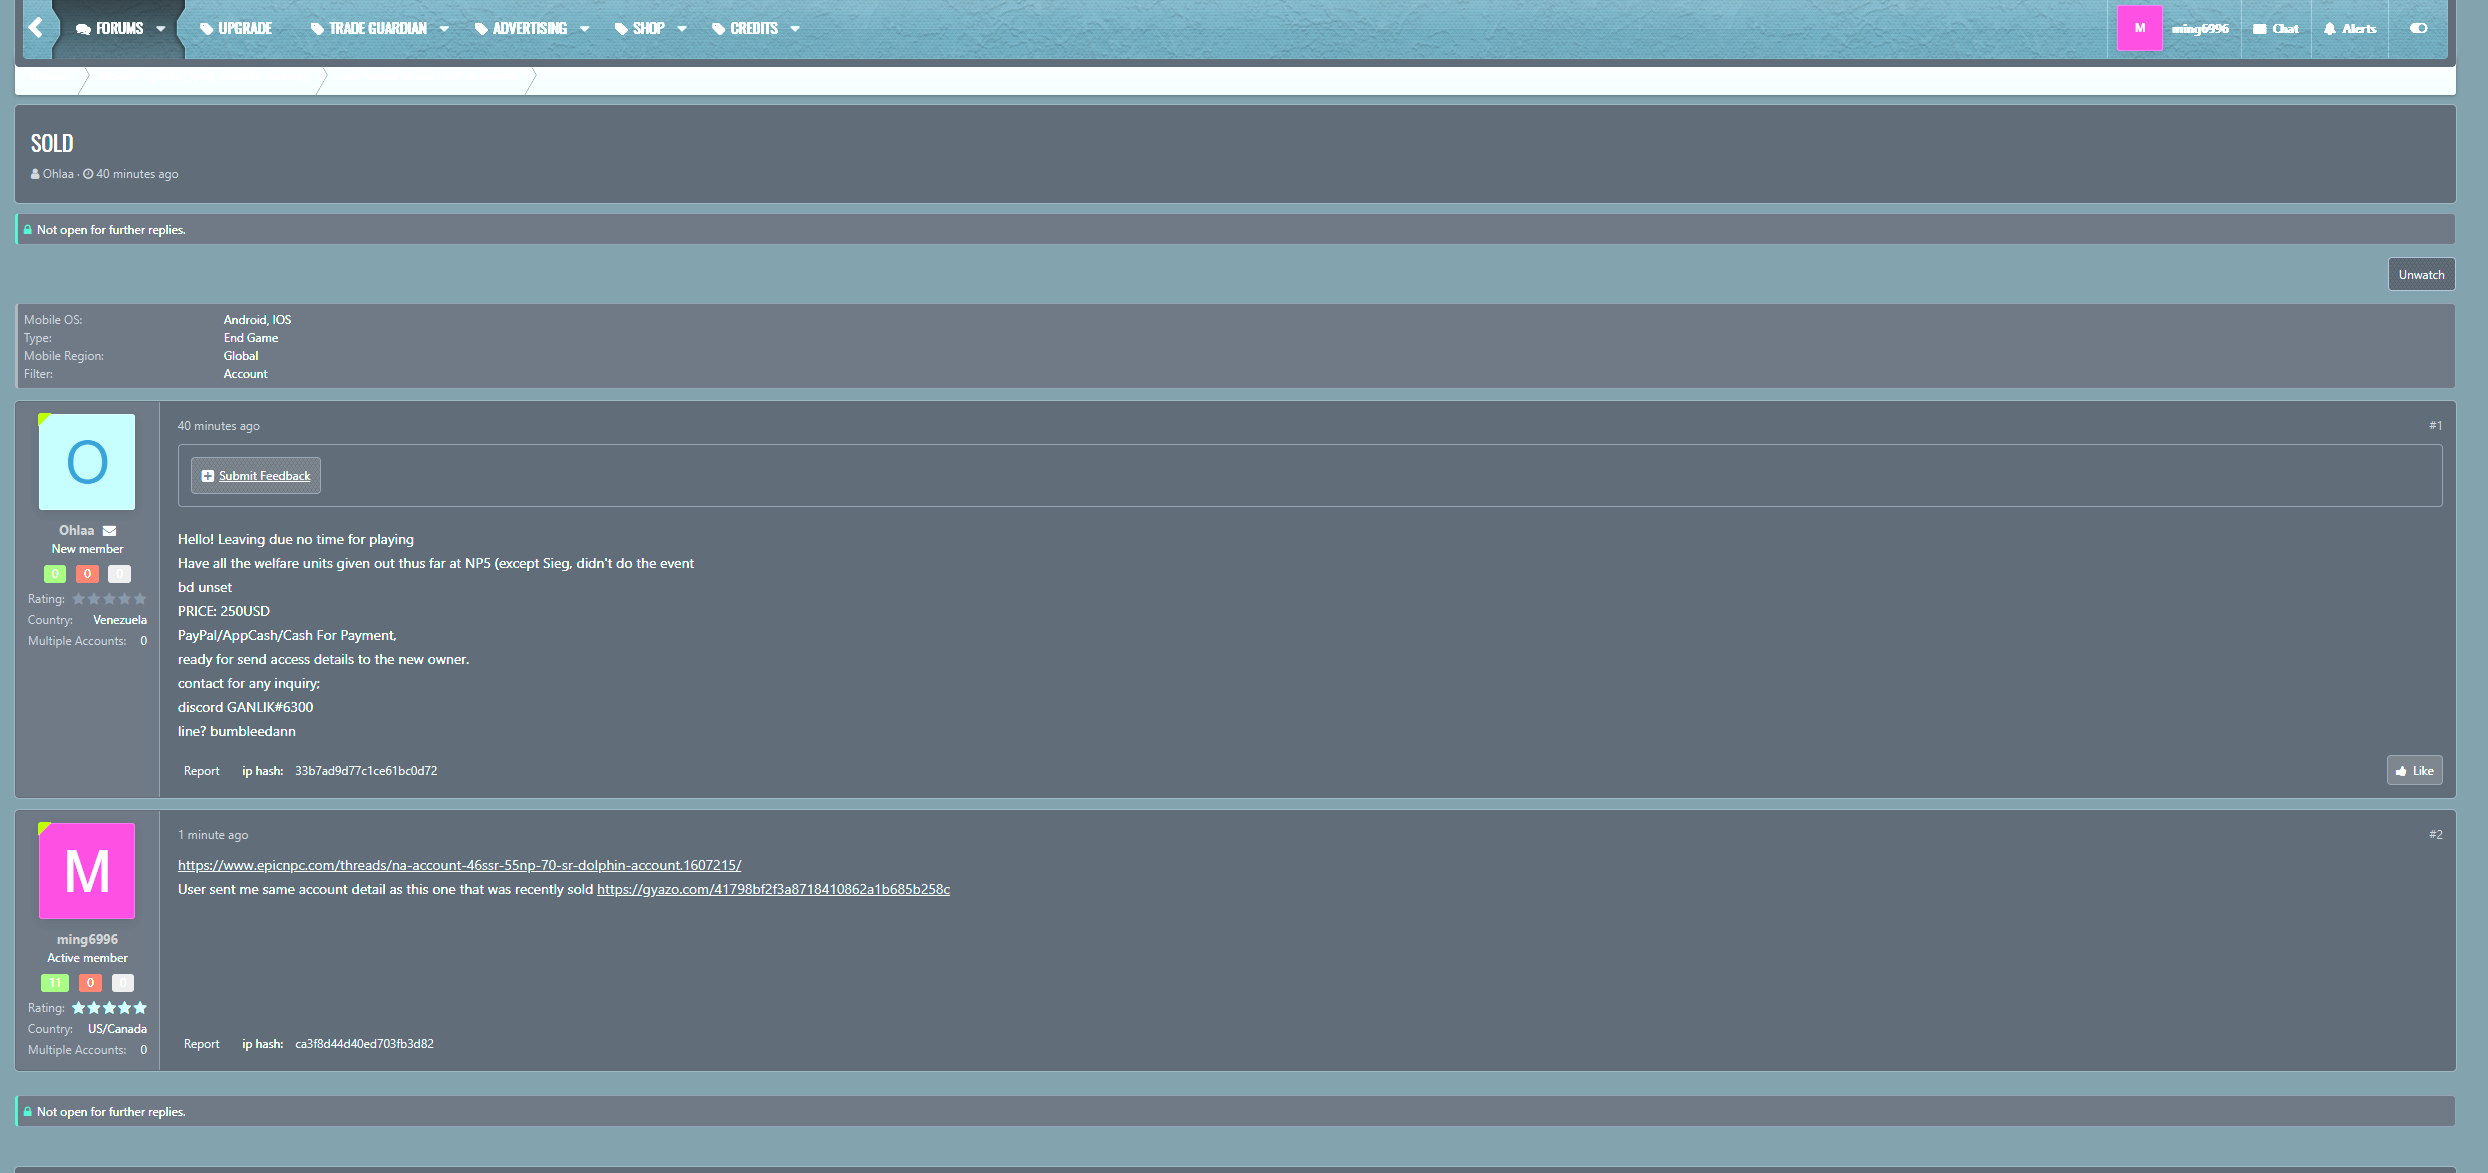Click the thumbs-up Like button
Screen dimensions: 2488x1173
pyautogui.click(x=2414, y=771)
